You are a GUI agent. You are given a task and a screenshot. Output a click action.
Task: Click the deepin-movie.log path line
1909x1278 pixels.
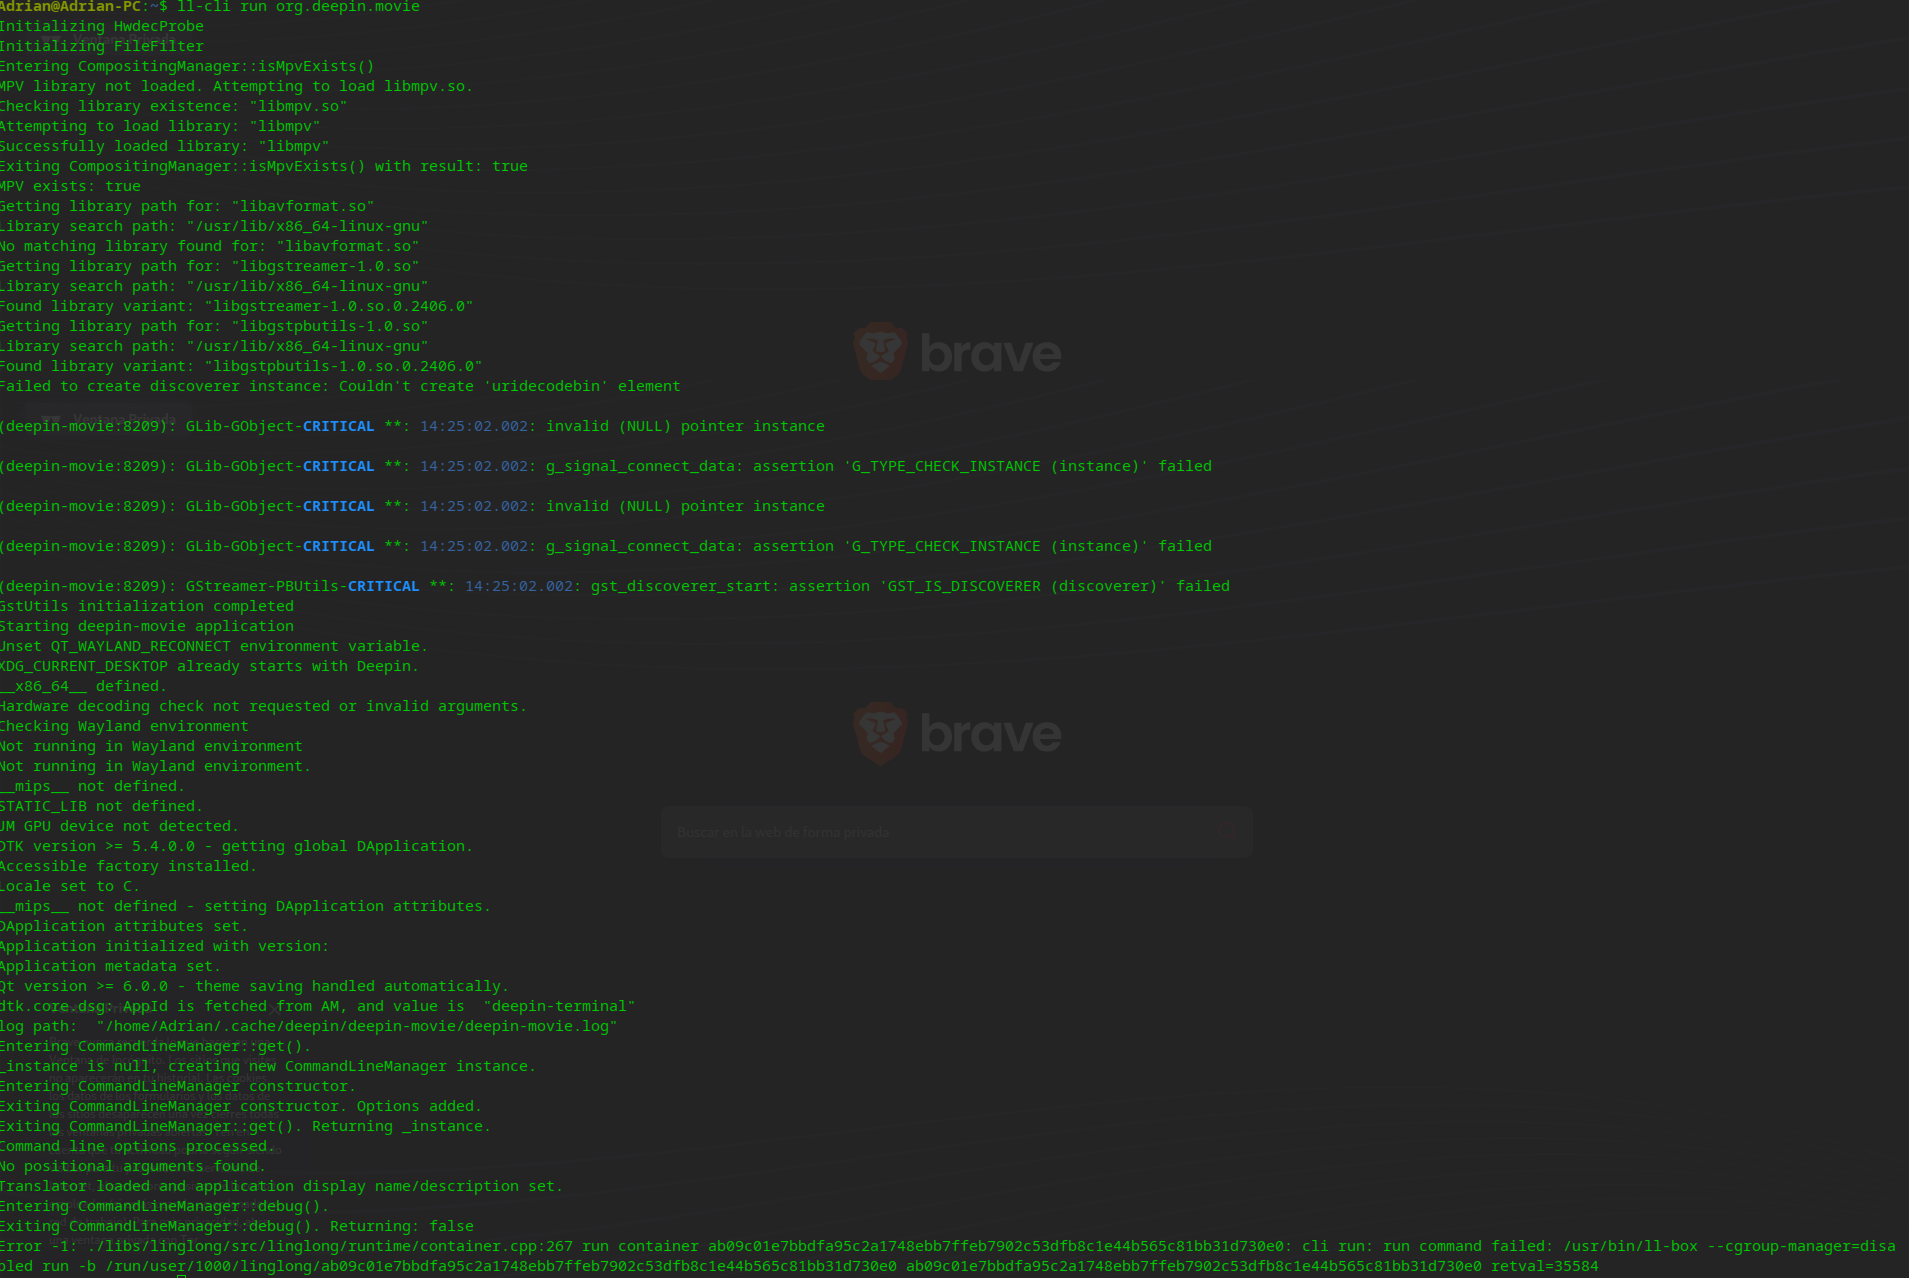click(x=308, y=1026)
